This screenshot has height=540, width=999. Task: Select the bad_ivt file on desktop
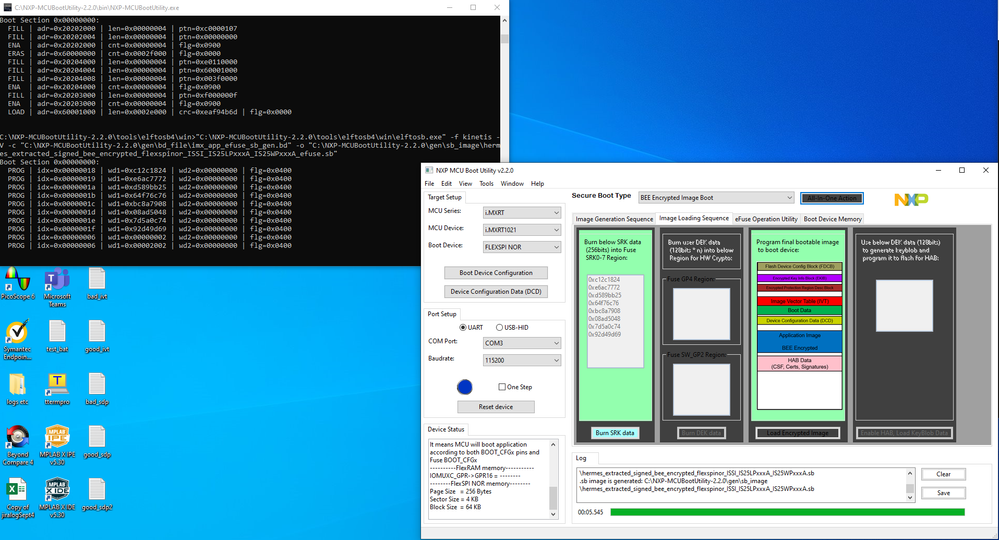point(97,283)
